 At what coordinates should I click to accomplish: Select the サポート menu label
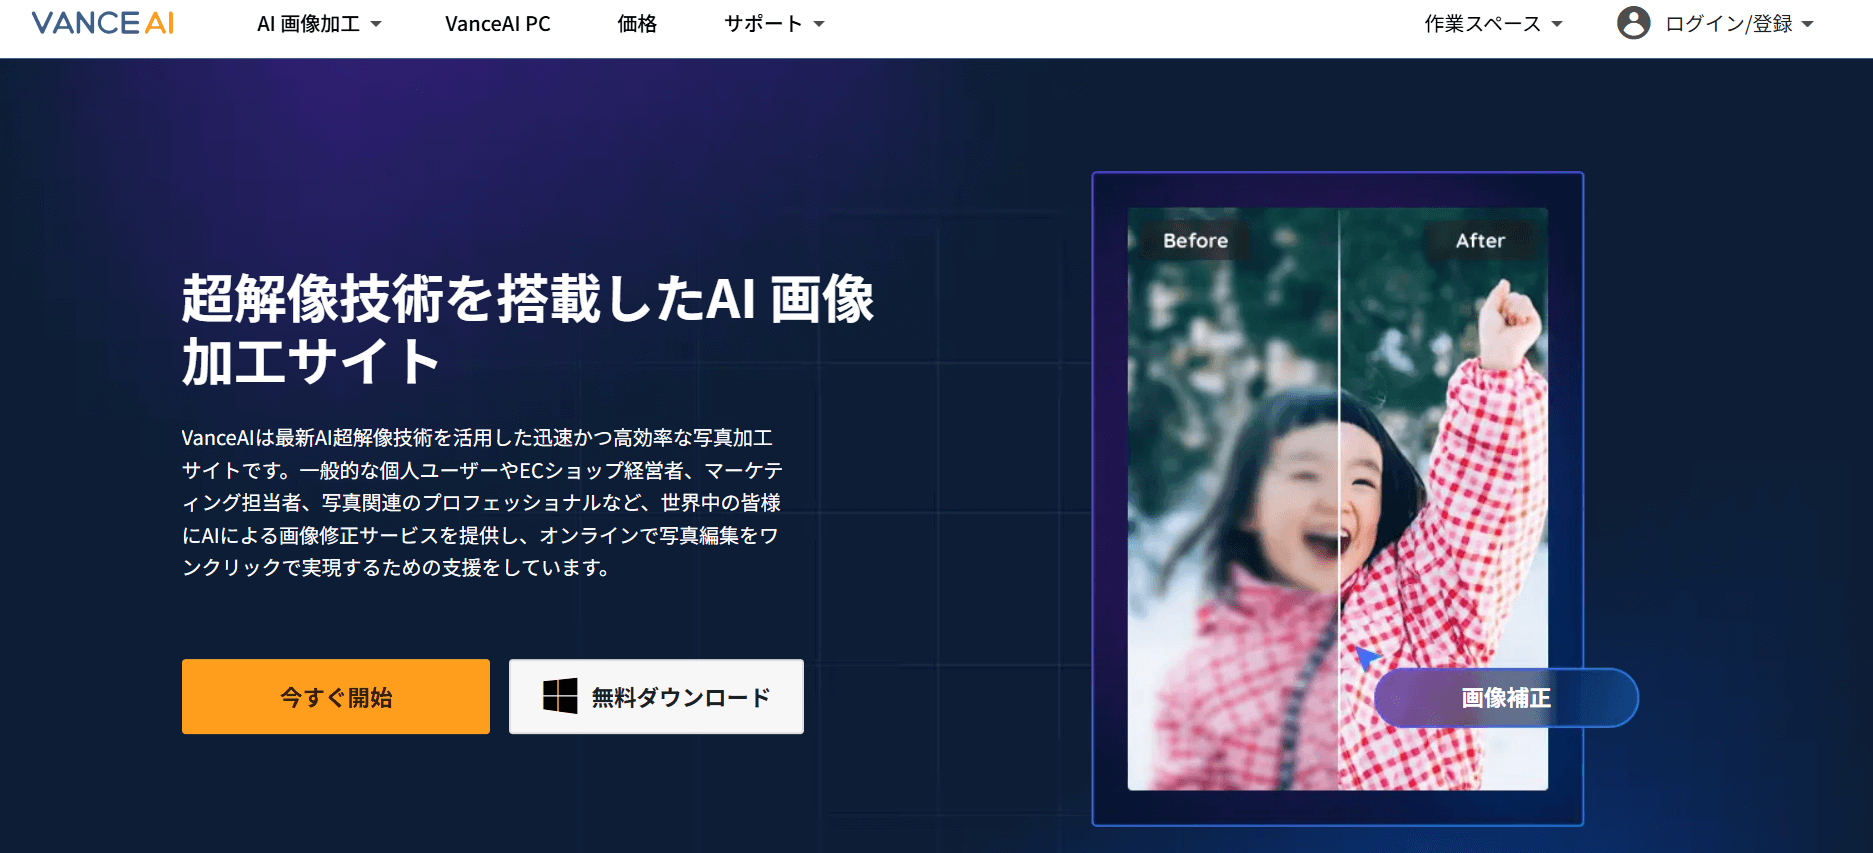pos(763,24)
